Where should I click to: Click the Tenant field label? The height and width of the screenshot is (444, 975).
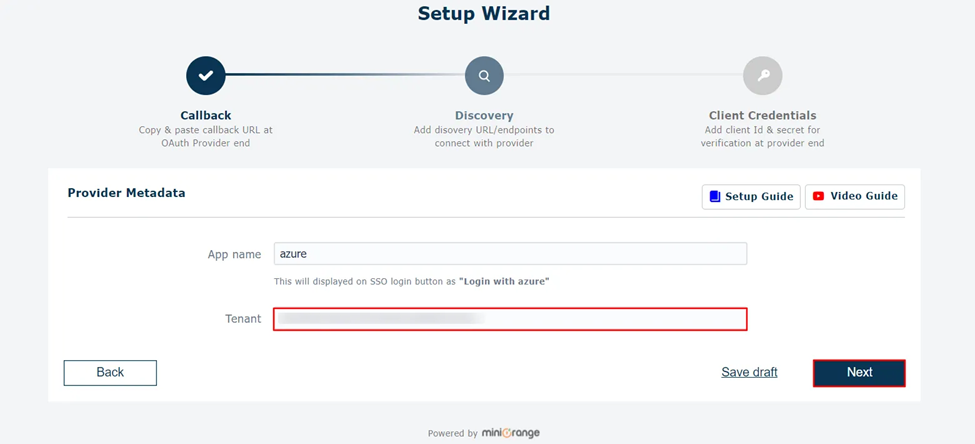point(243,319)
